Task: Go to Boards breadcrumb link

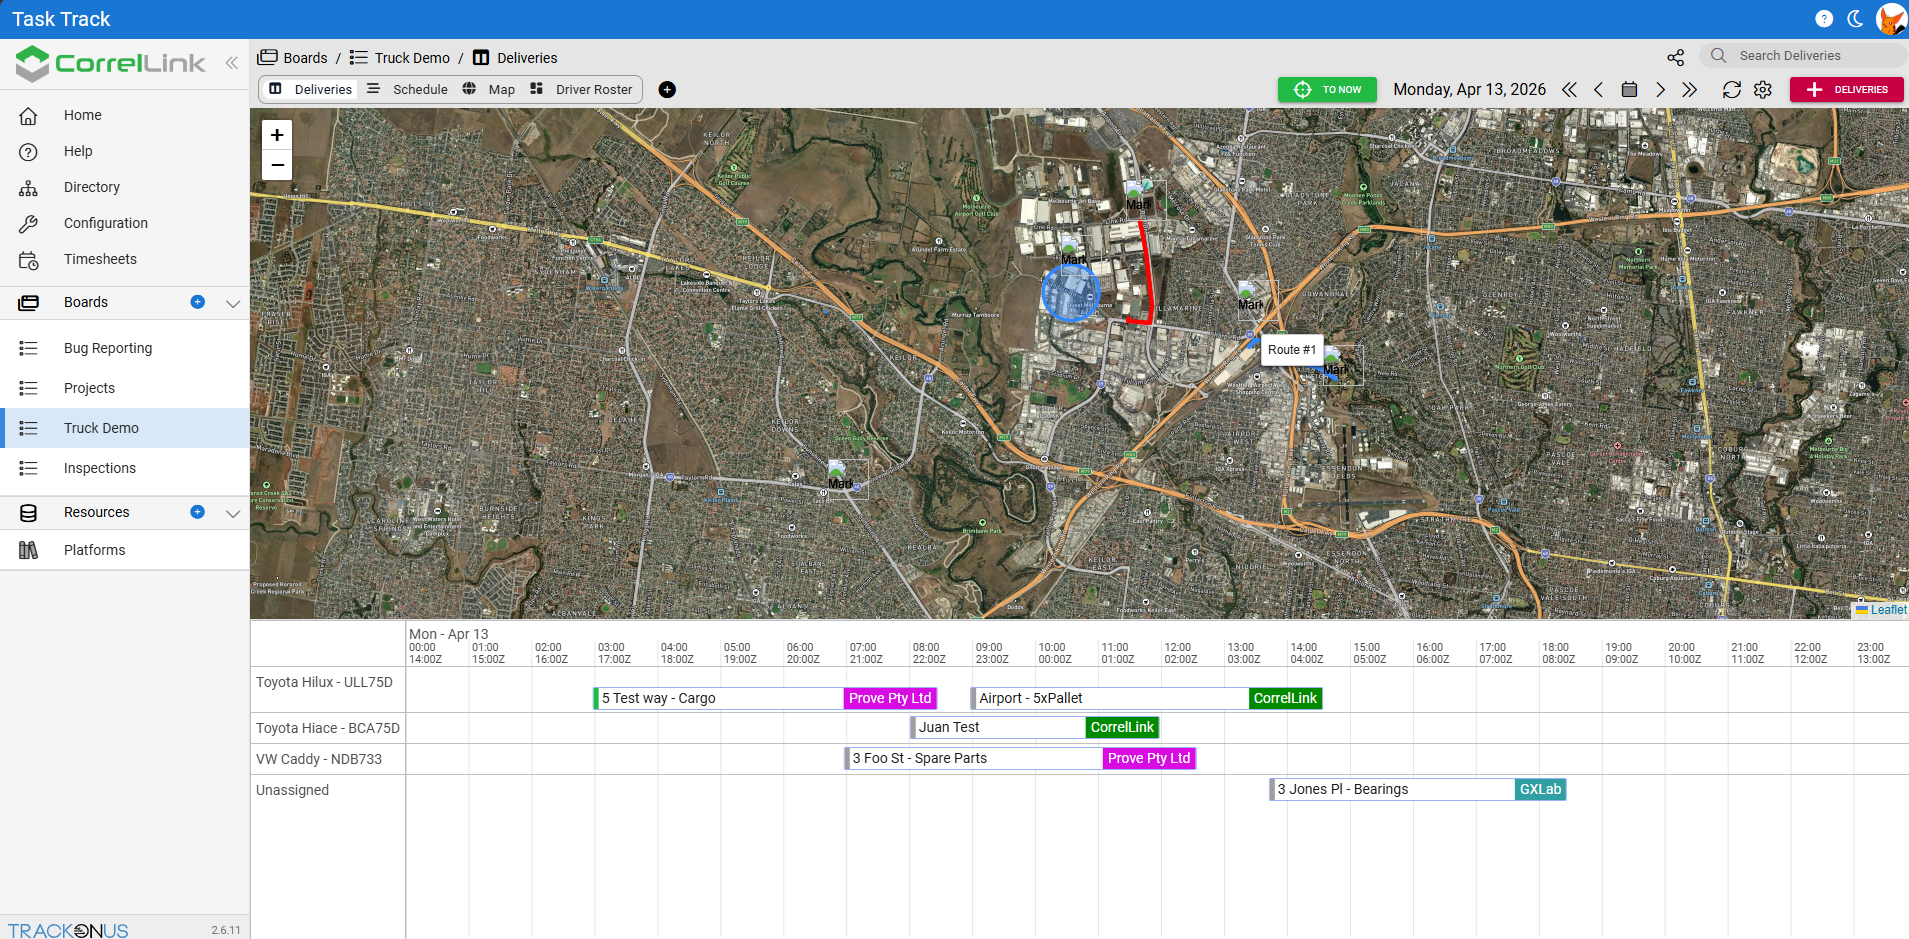Action: (x=293, y=58)
